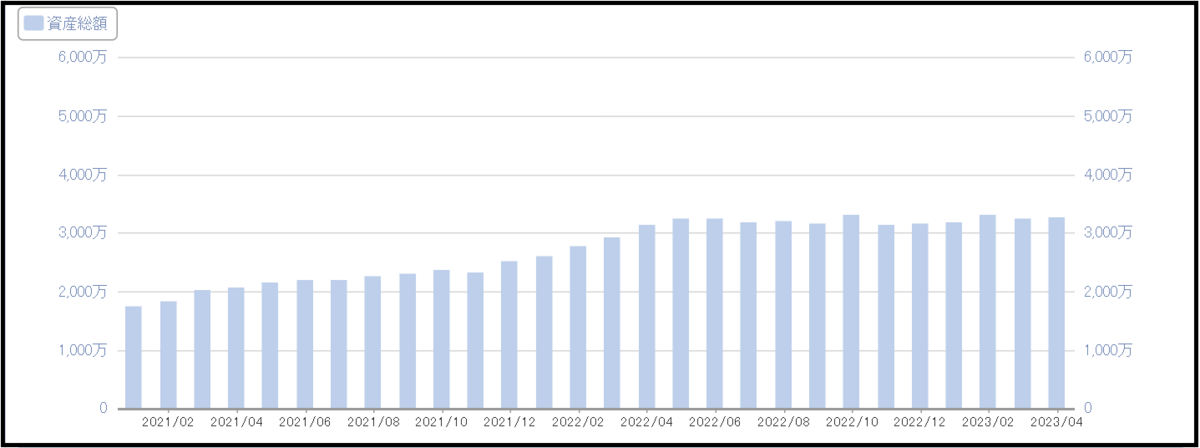The height and width of the screenshot is (448, 1200).
Task: Select the bar above 2021/08
Action: [373, 342]
